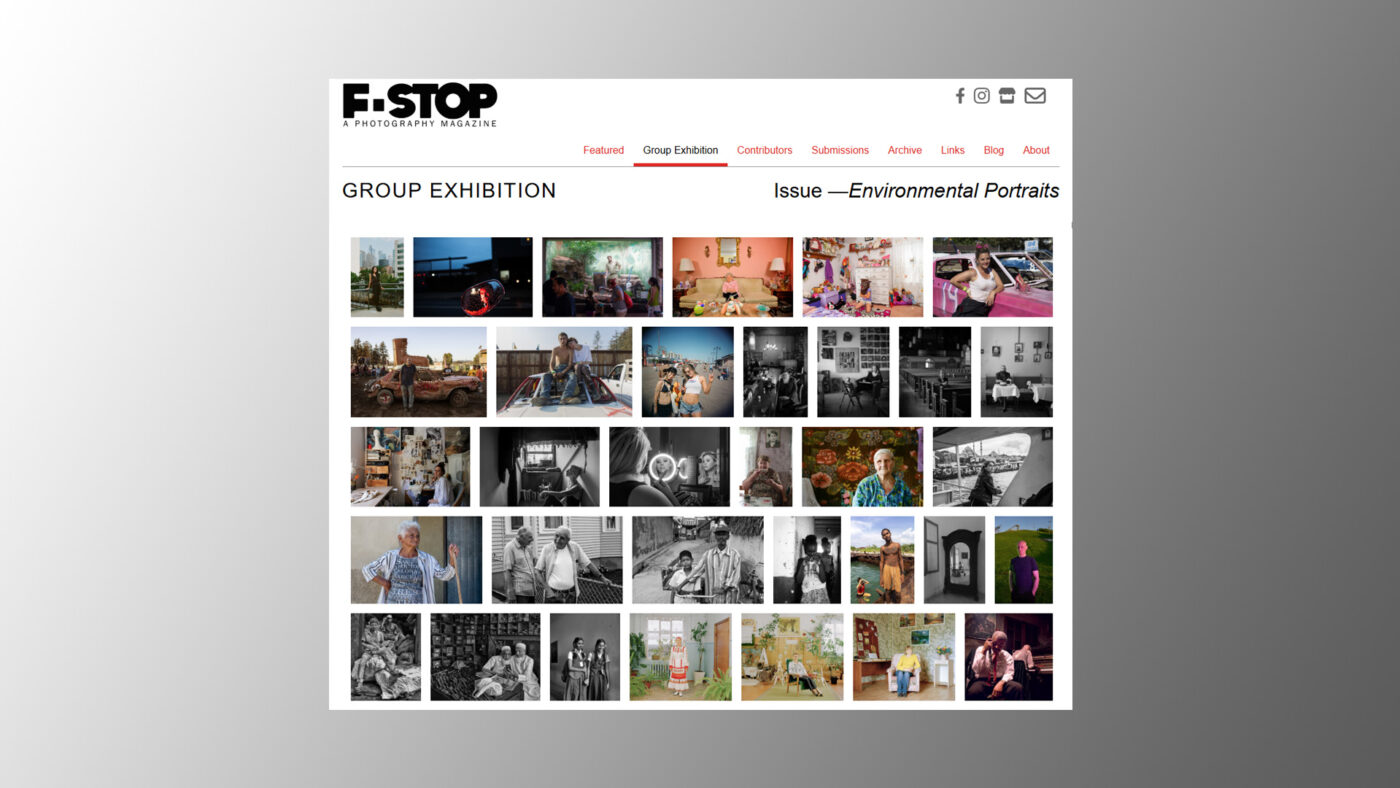View the man in purple on grass
The image size is (1400, 788).
[x=1023, y=560]
